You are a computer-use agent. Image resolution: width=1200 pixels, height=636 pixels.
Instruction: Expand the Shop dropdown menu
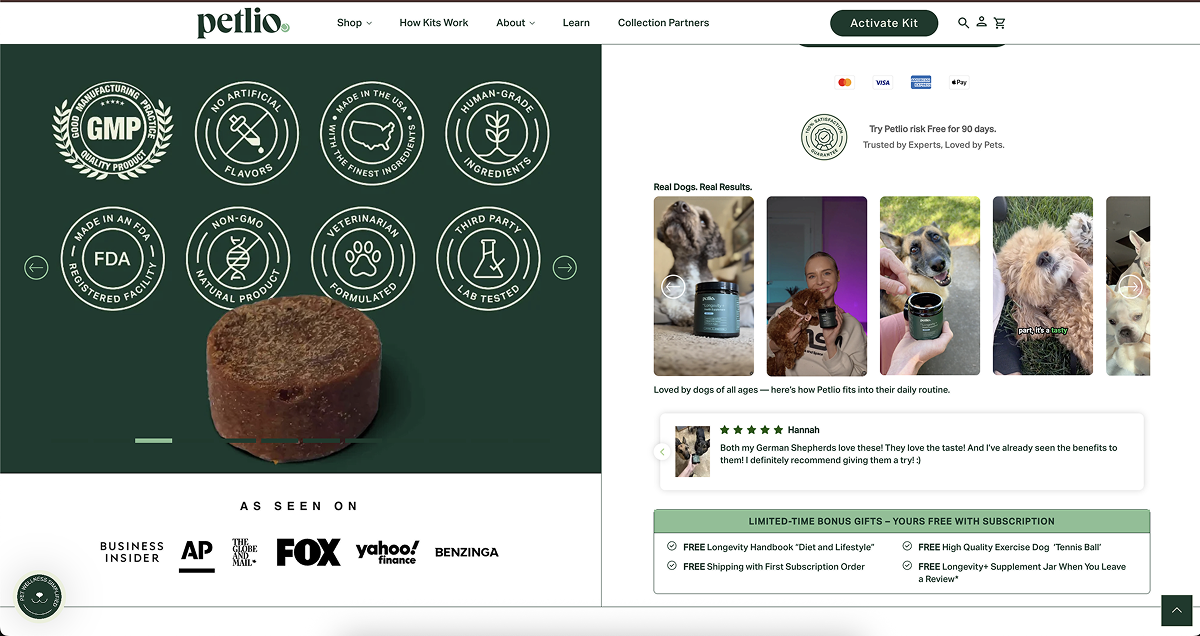[x=354, y=23]
